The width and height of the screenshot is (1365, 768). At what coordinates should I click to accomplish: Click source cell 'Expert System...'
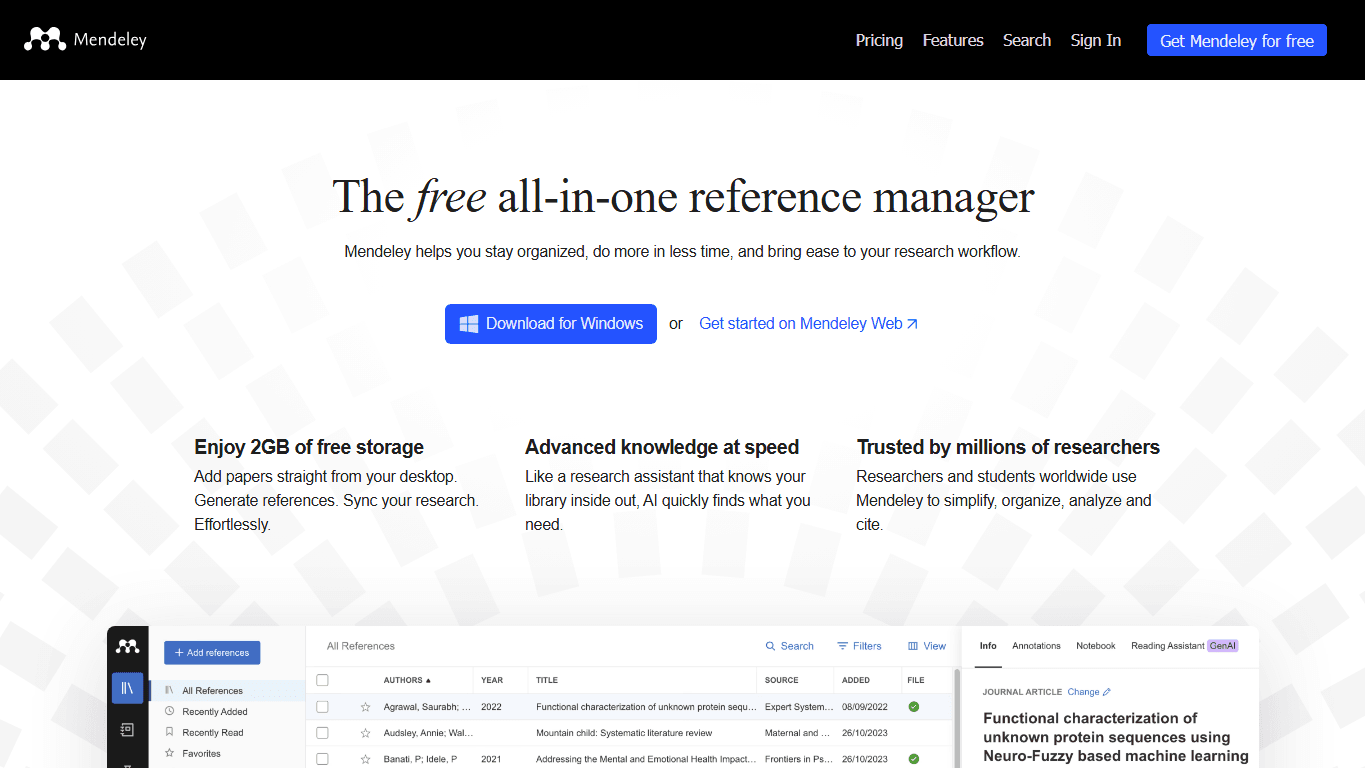799,706
